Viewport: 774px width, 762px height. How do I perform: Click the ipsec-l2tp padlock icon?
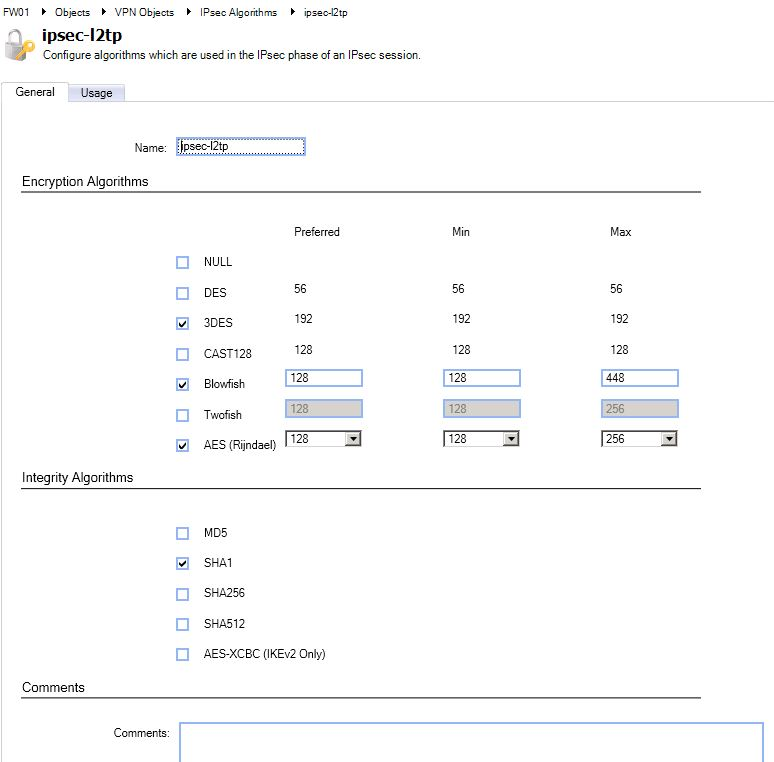(x=19, y=45)
